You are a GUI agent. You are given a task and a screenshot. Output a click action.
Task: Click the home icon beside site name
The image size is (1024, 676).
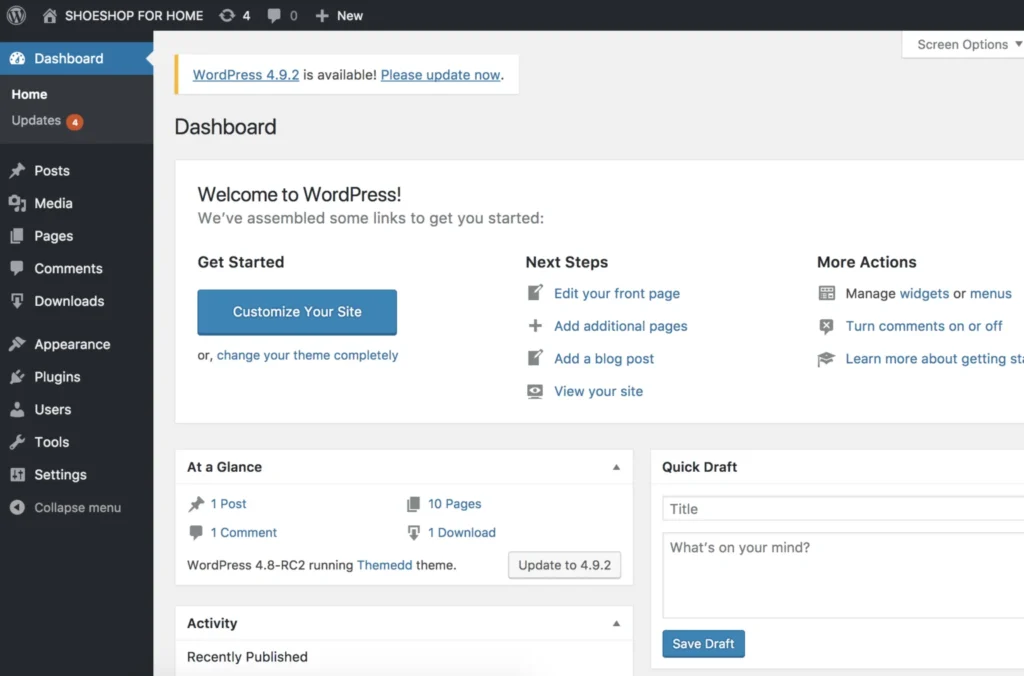pos(50,16)
